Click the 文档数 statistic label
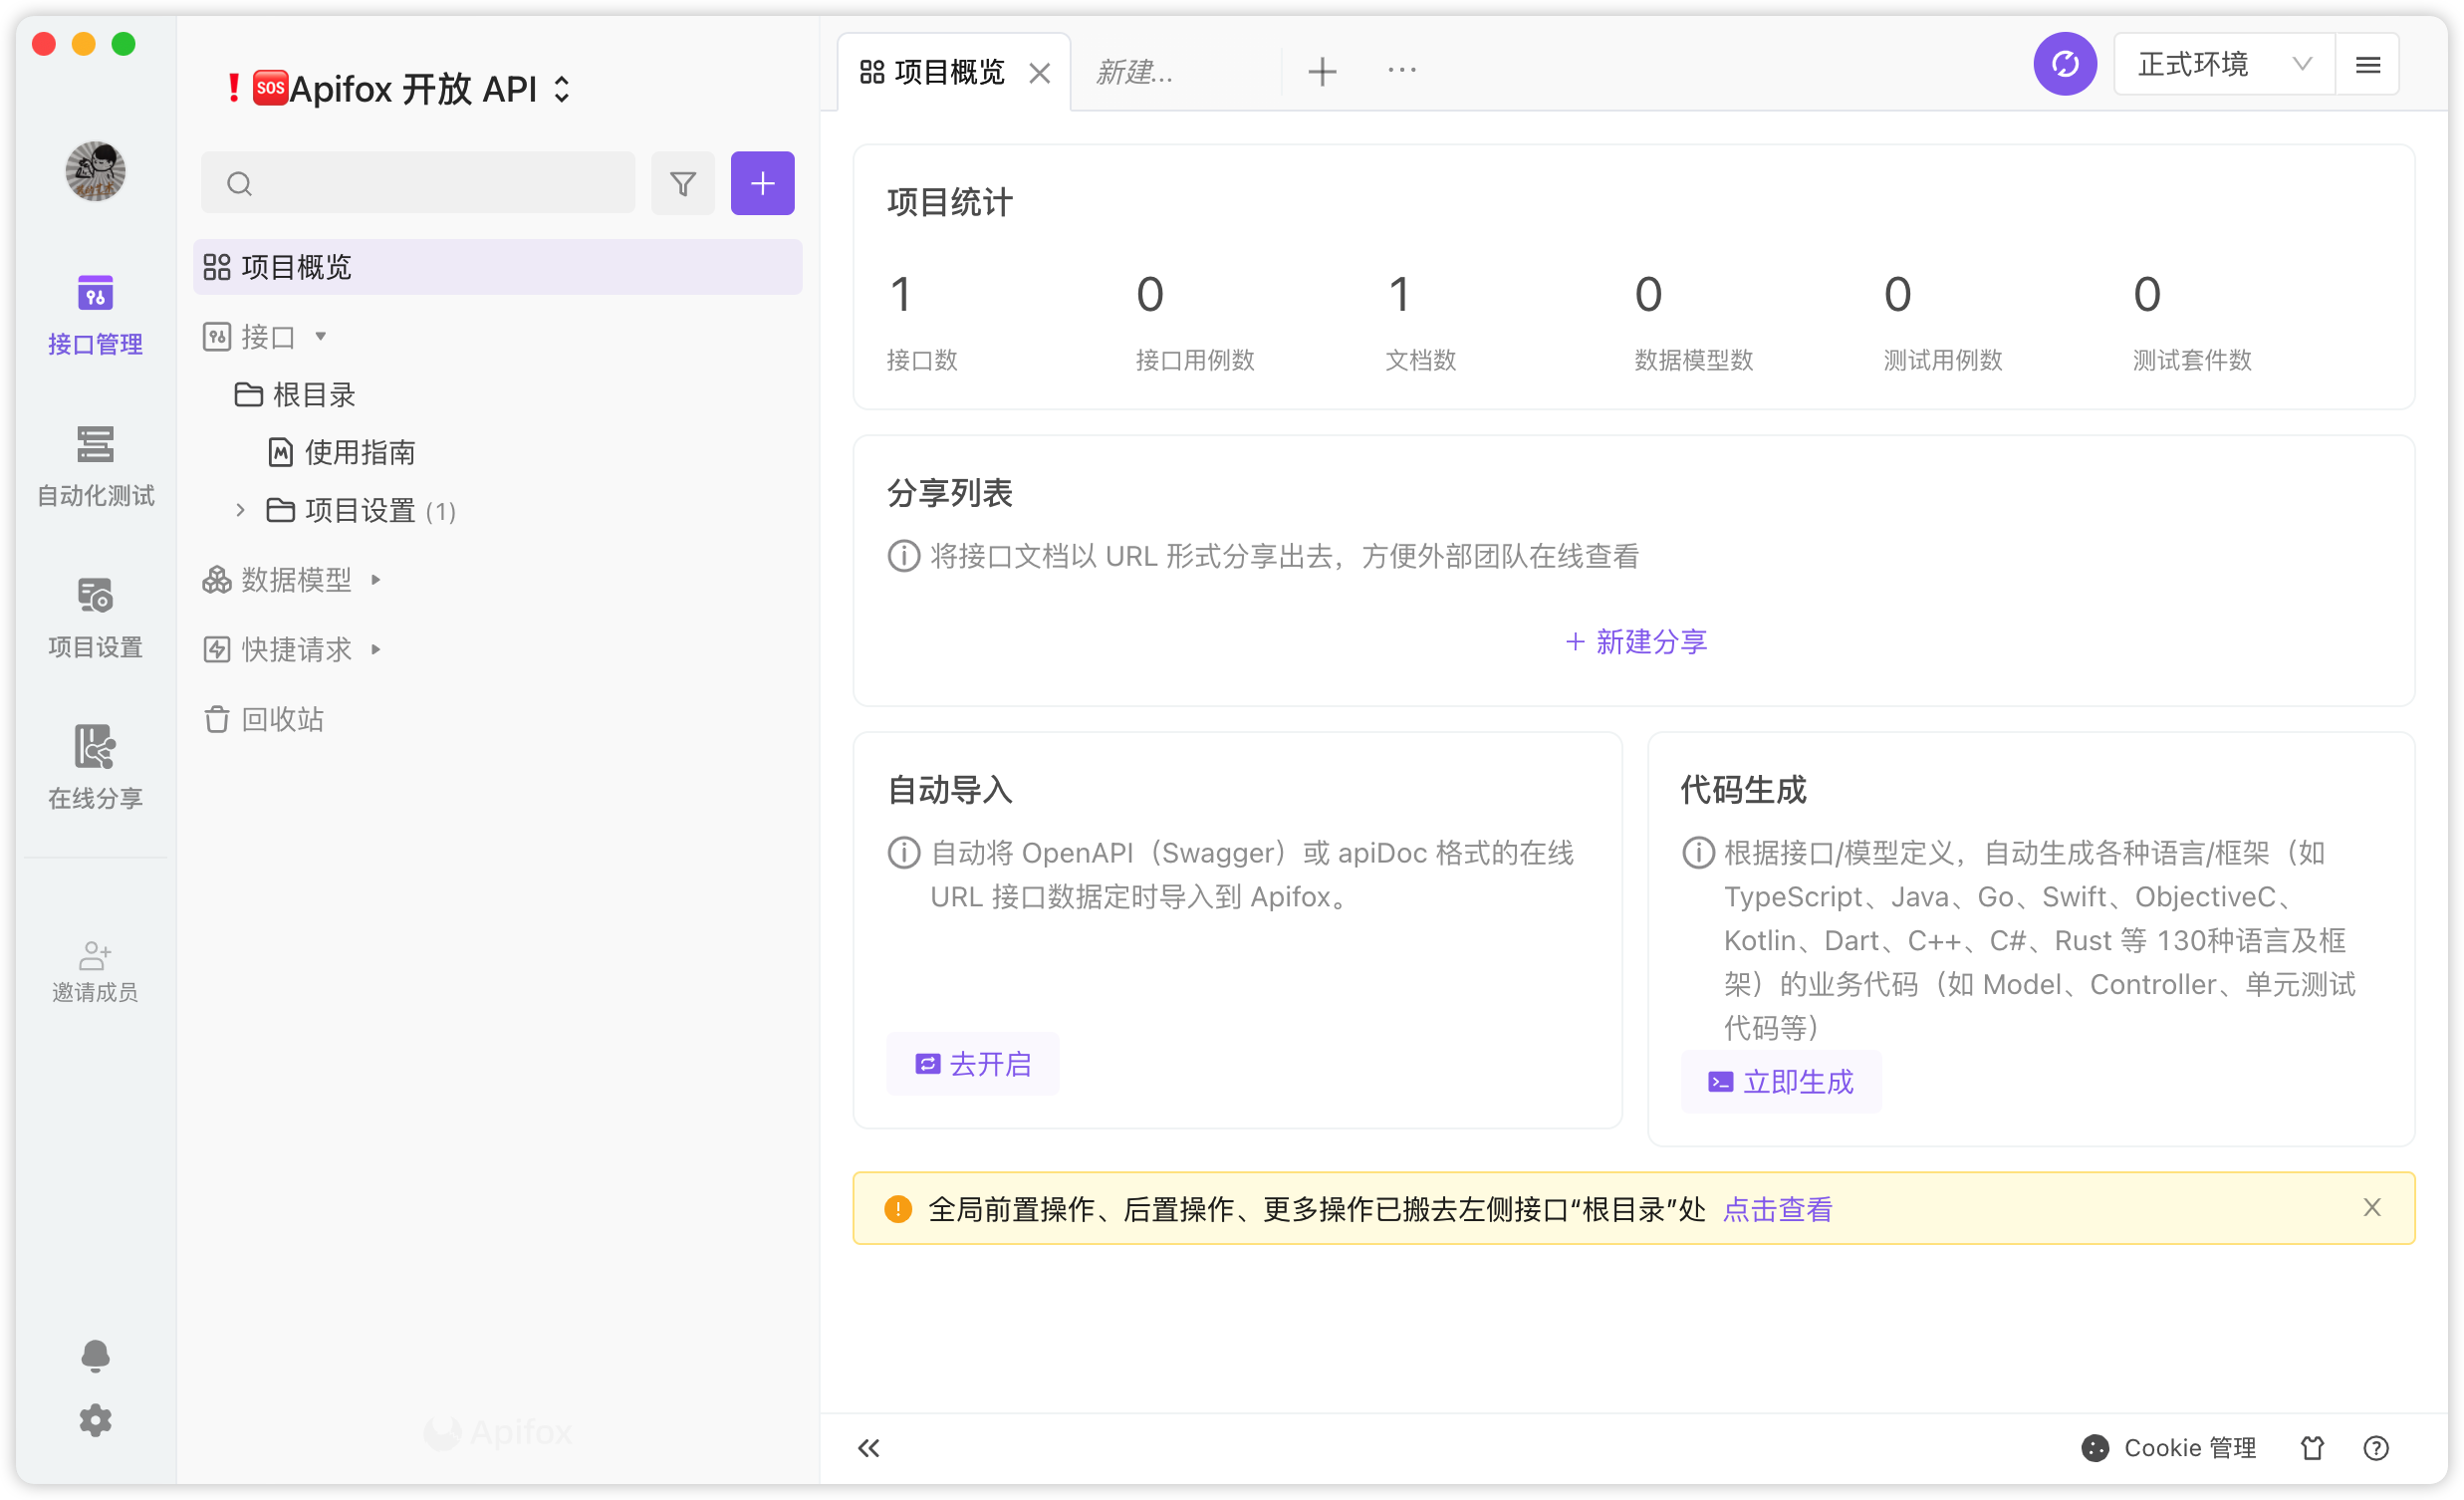Viewport: 2464px width, 1500px height. coord(1420,360)
